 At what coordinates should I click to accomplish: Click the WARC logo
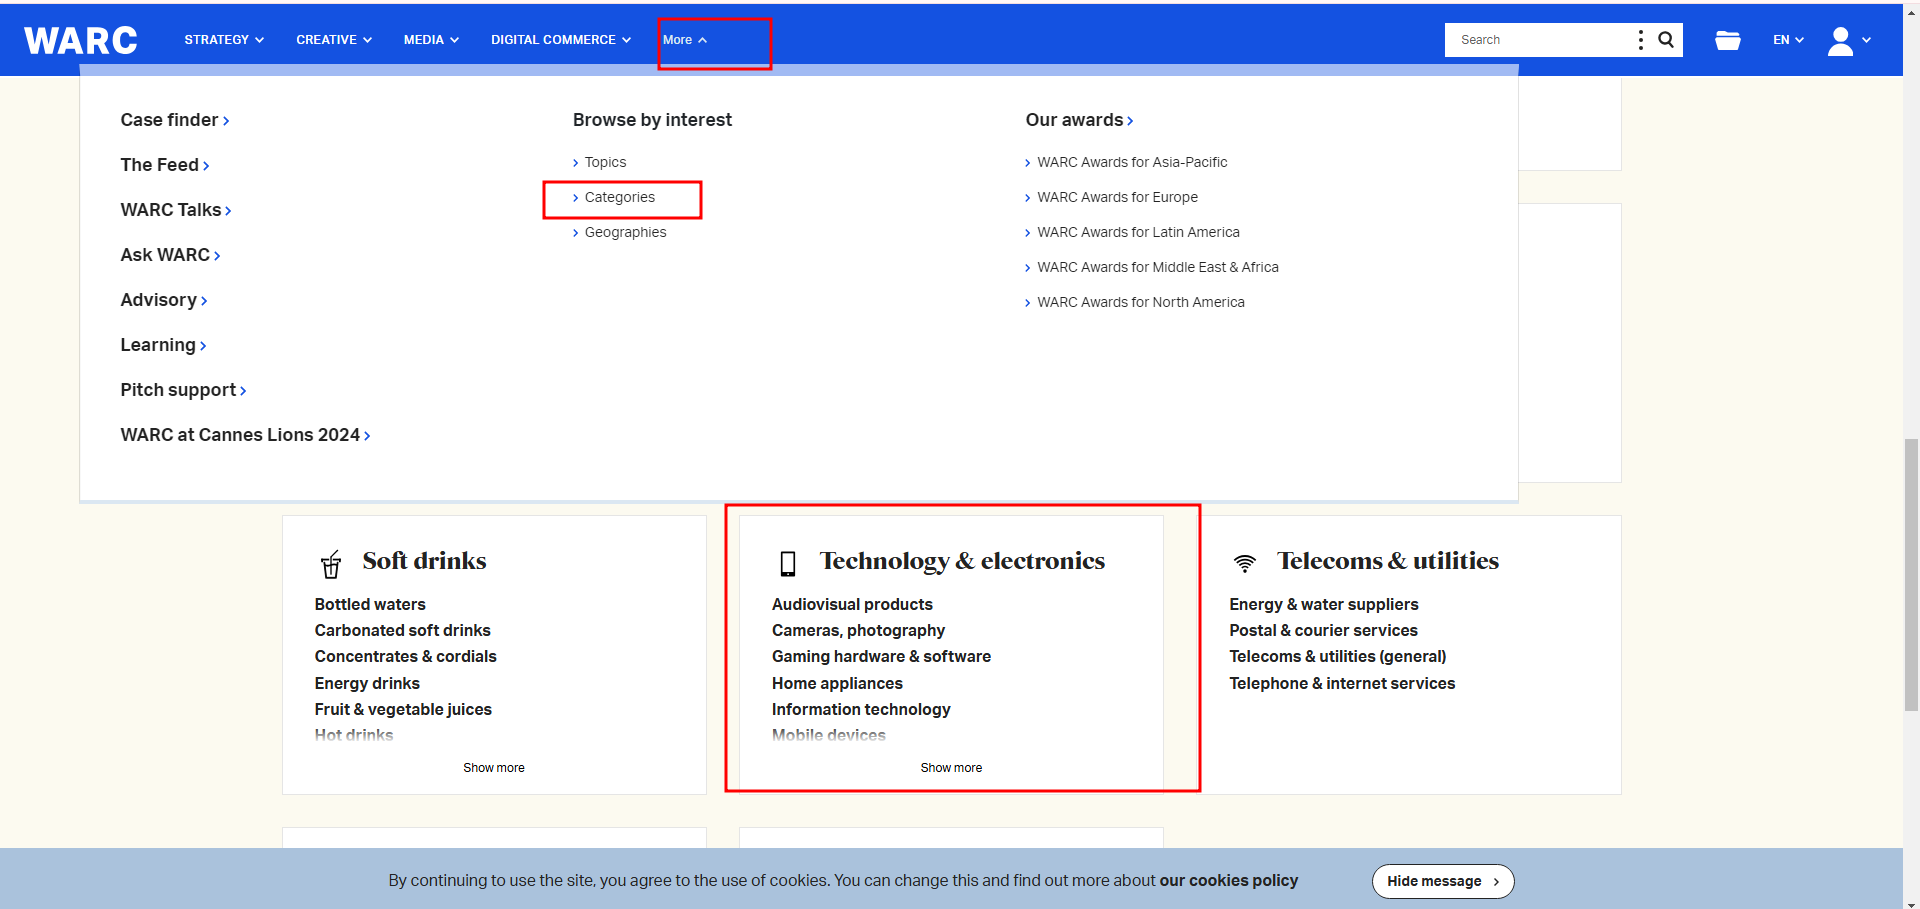[81, 40]
